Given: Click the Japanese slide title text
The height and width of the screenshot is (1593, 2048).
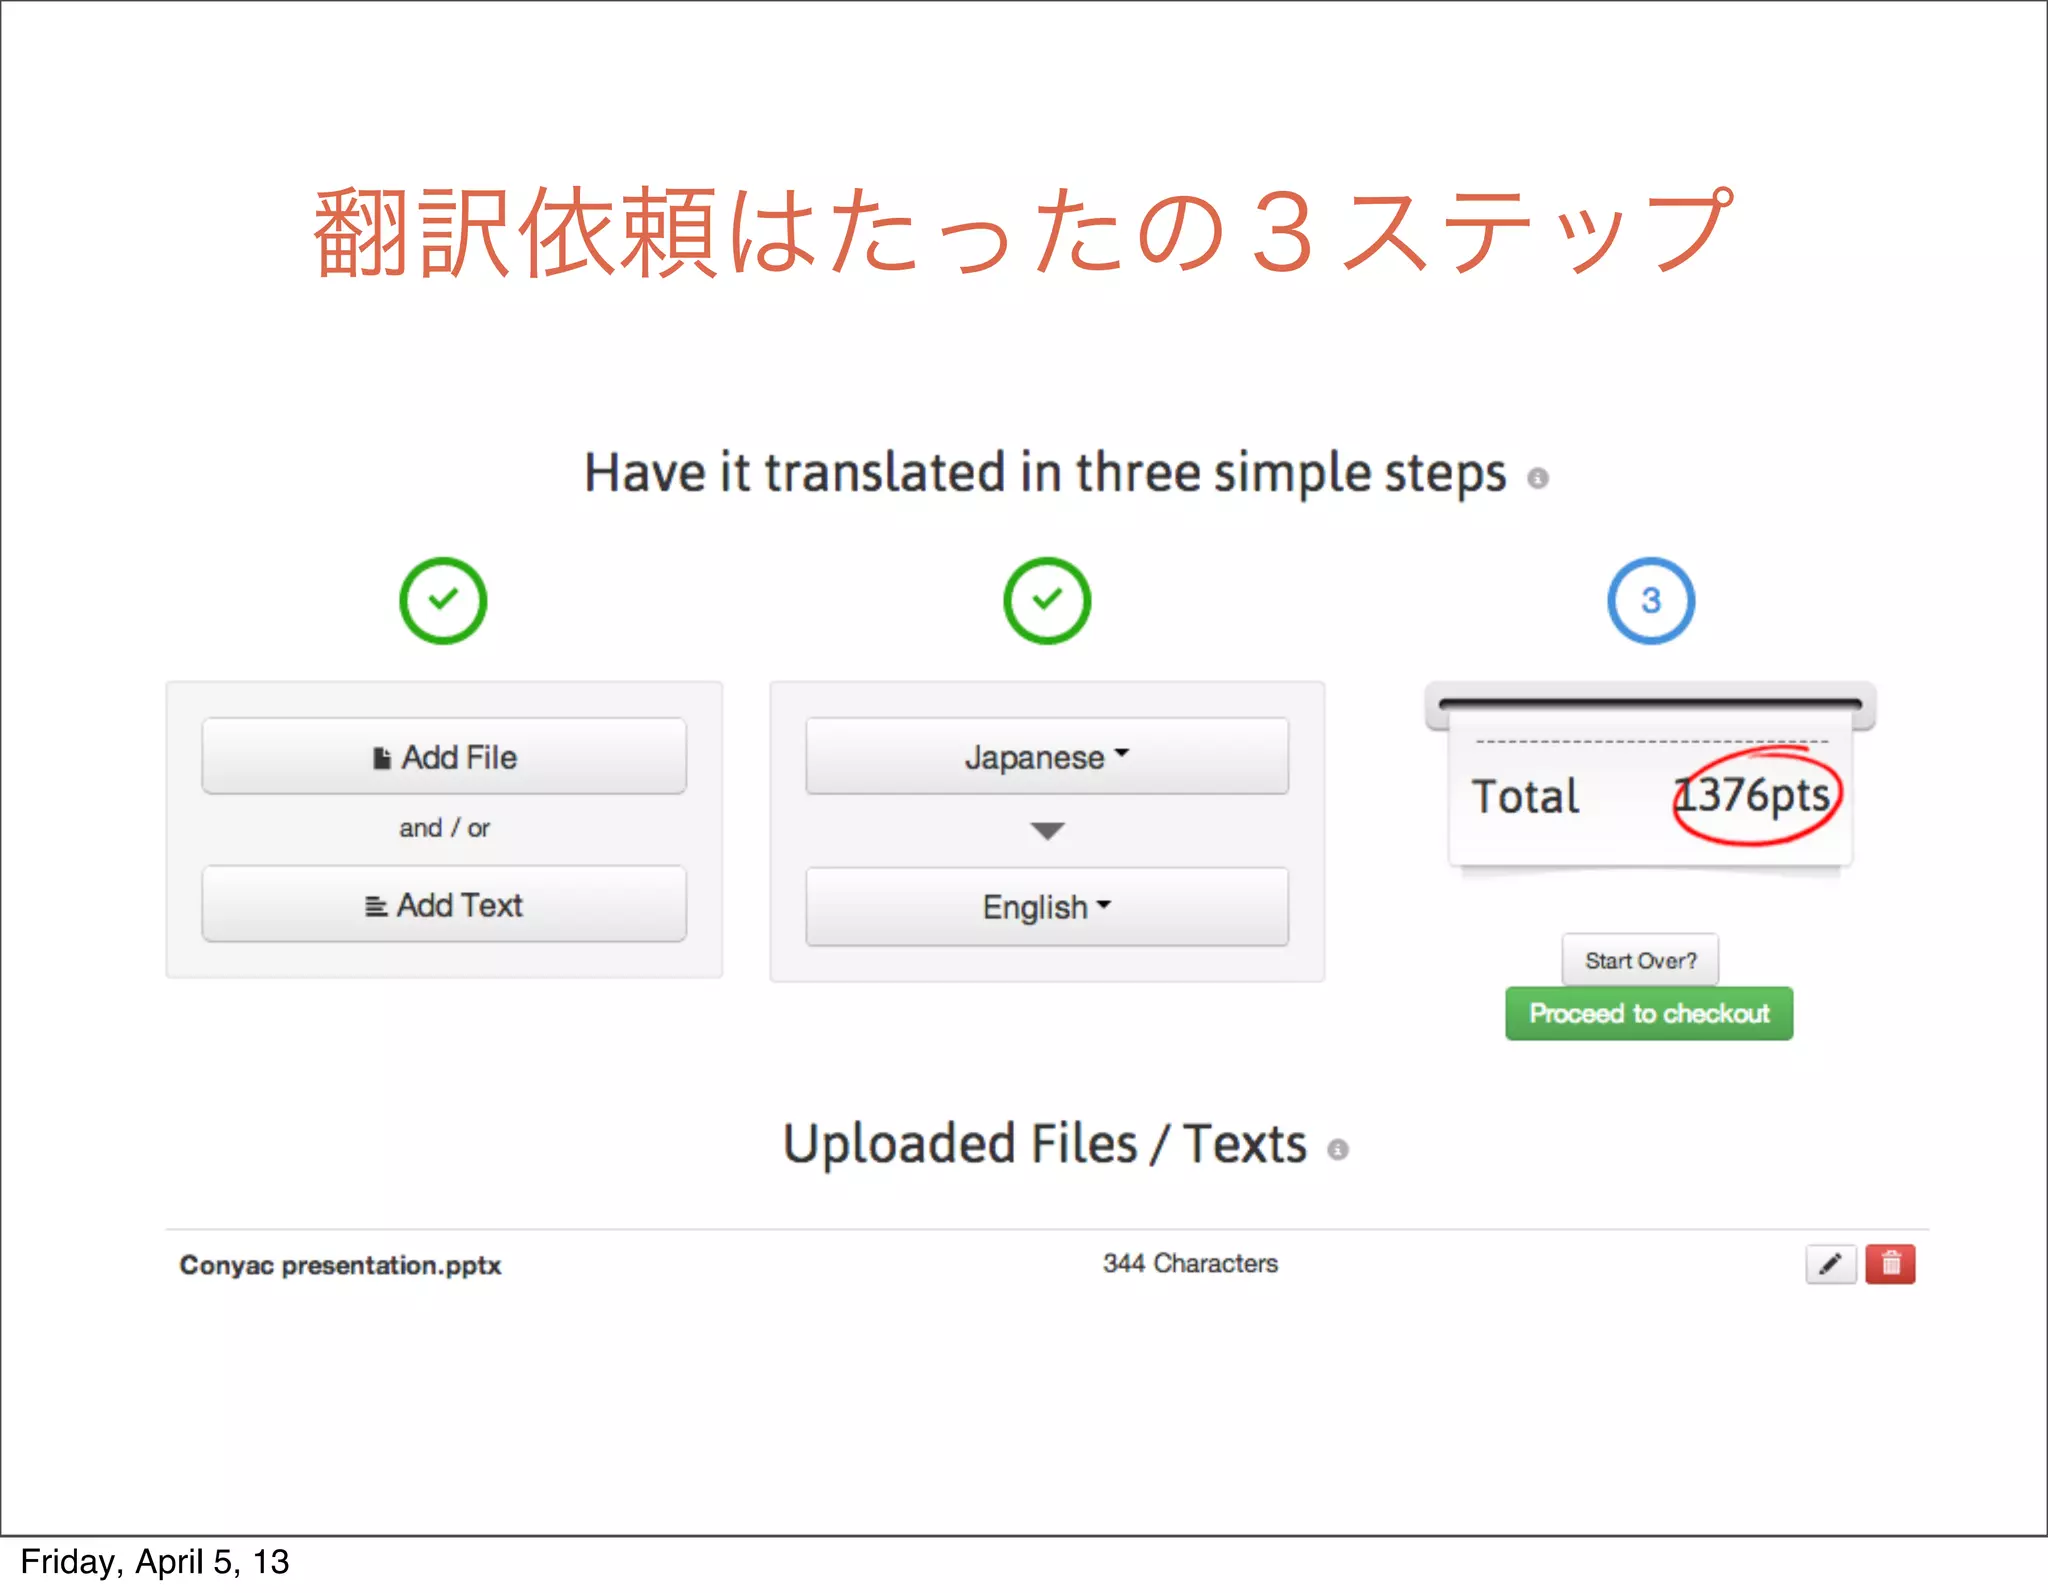Looking at the screenshot, I should pyautogui.click(x=1022, y=232).
